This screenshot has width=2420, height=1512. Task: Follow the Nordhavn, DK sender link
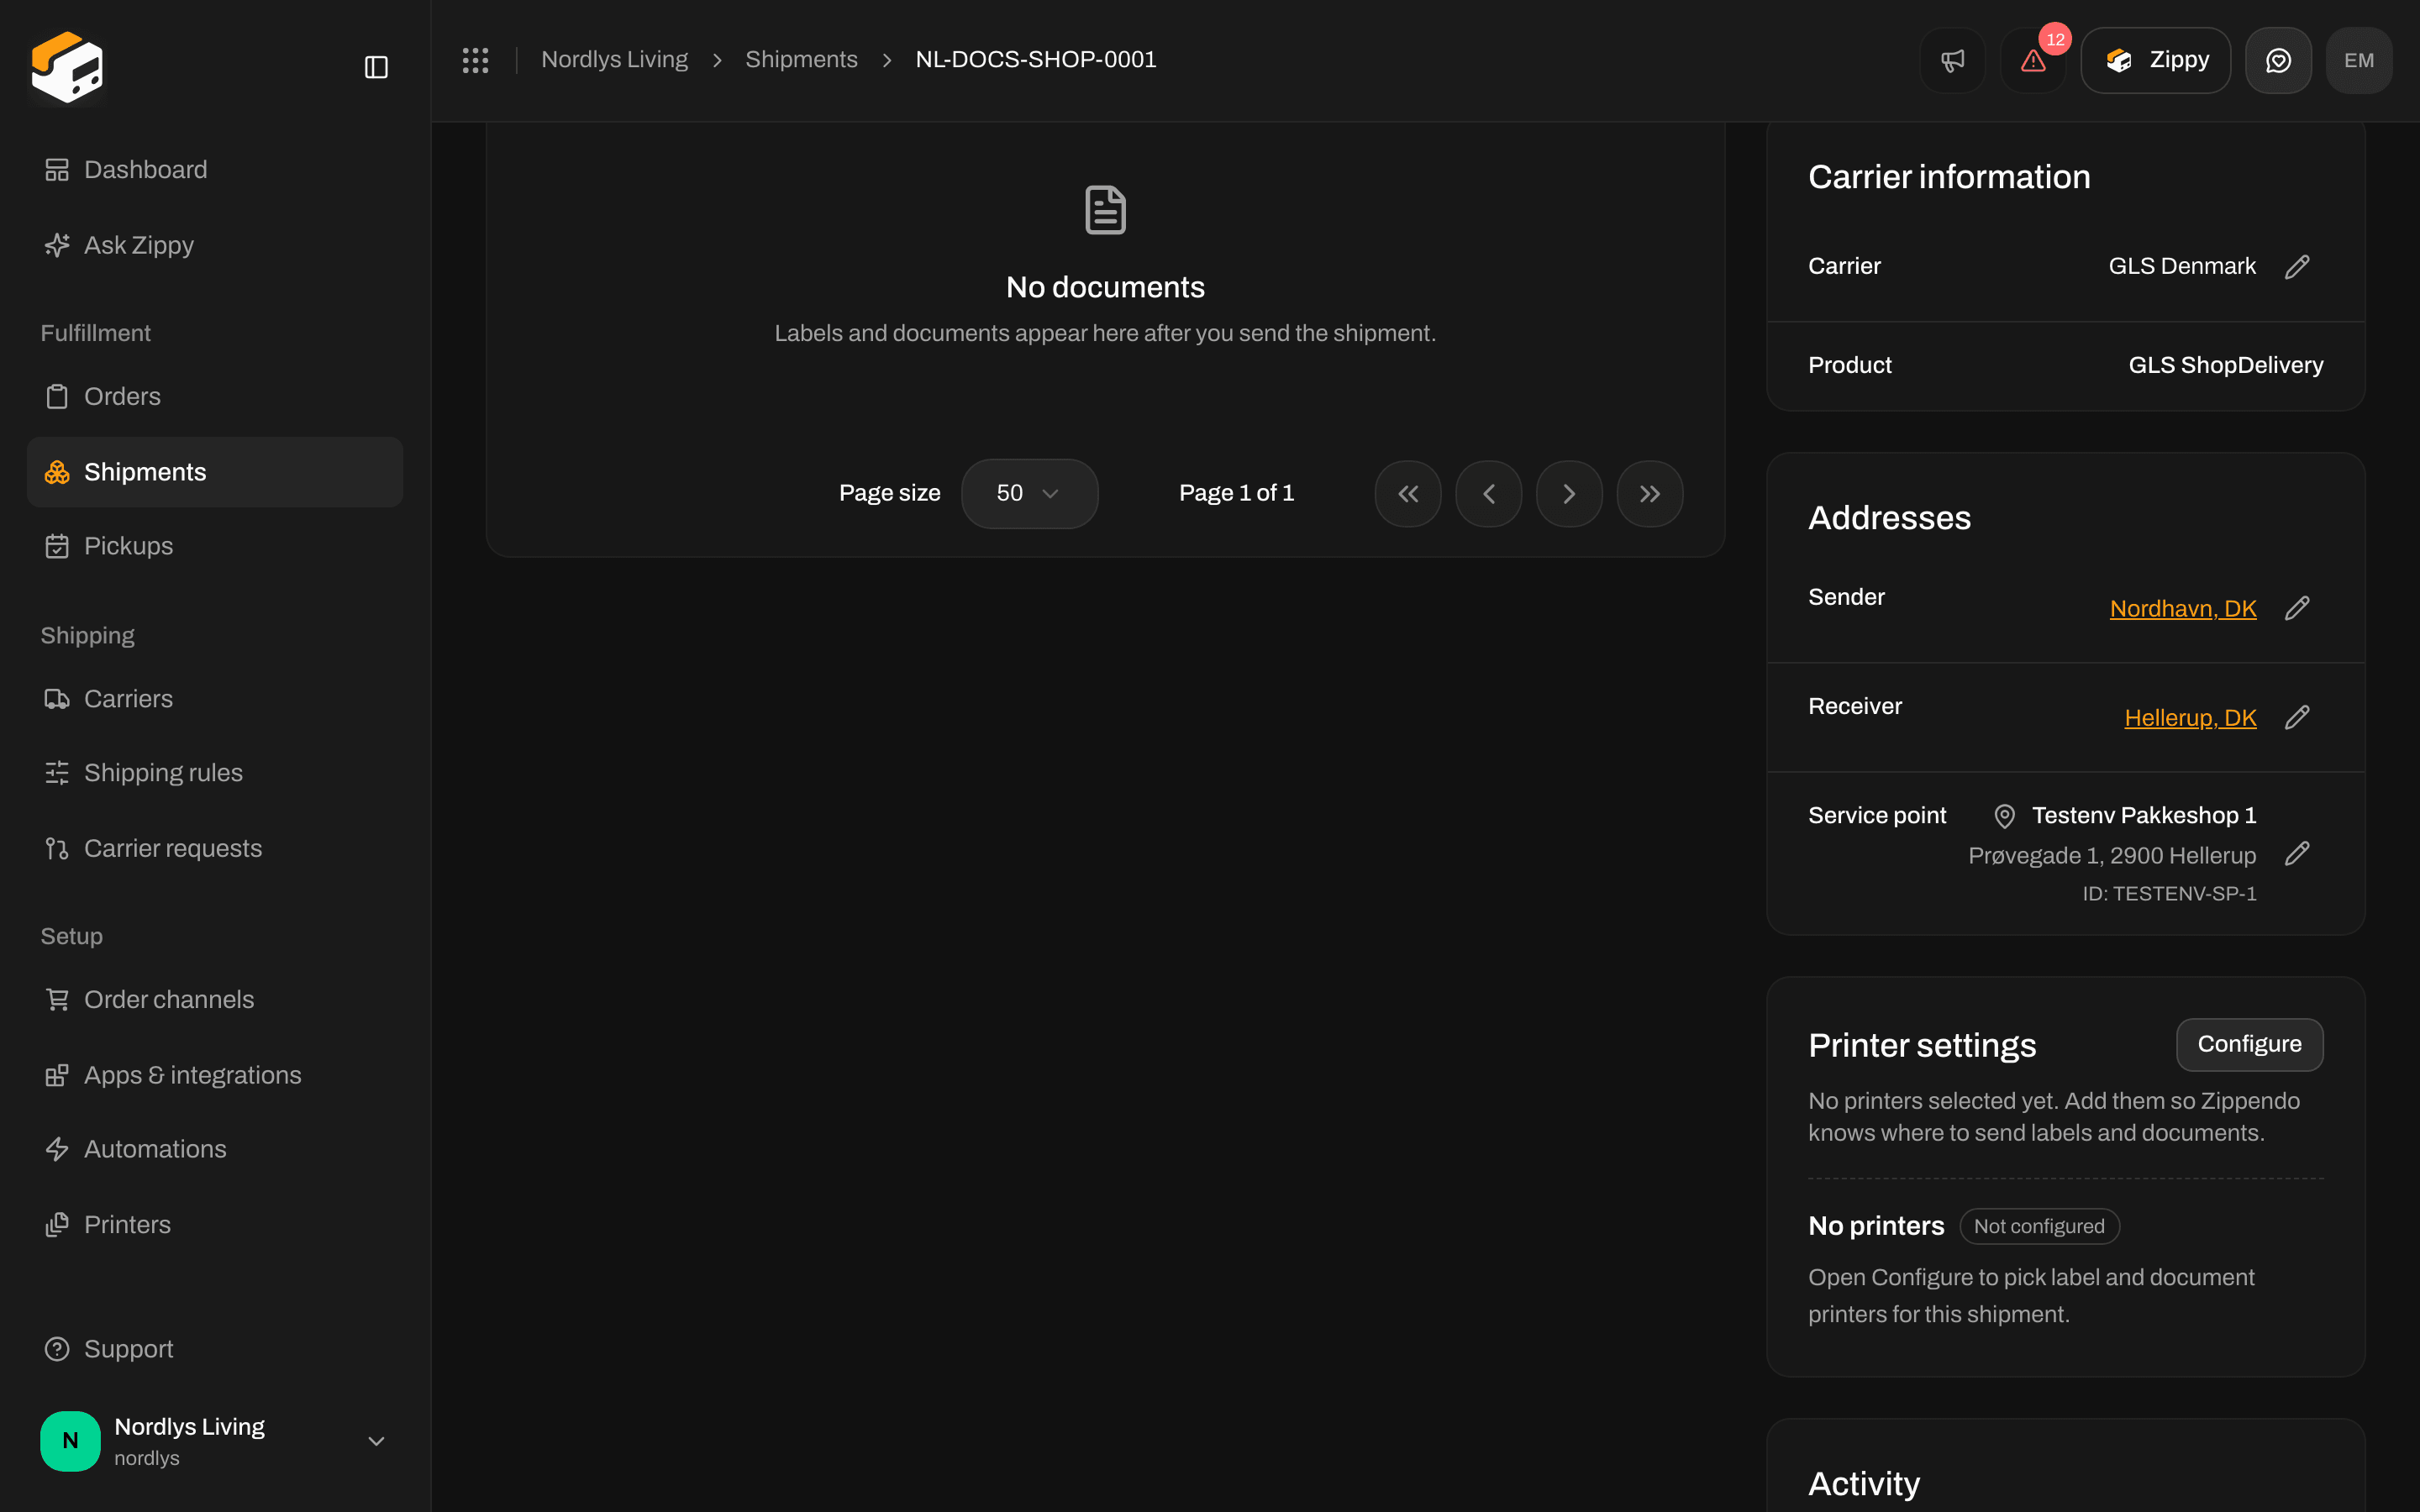(2182, 608)
